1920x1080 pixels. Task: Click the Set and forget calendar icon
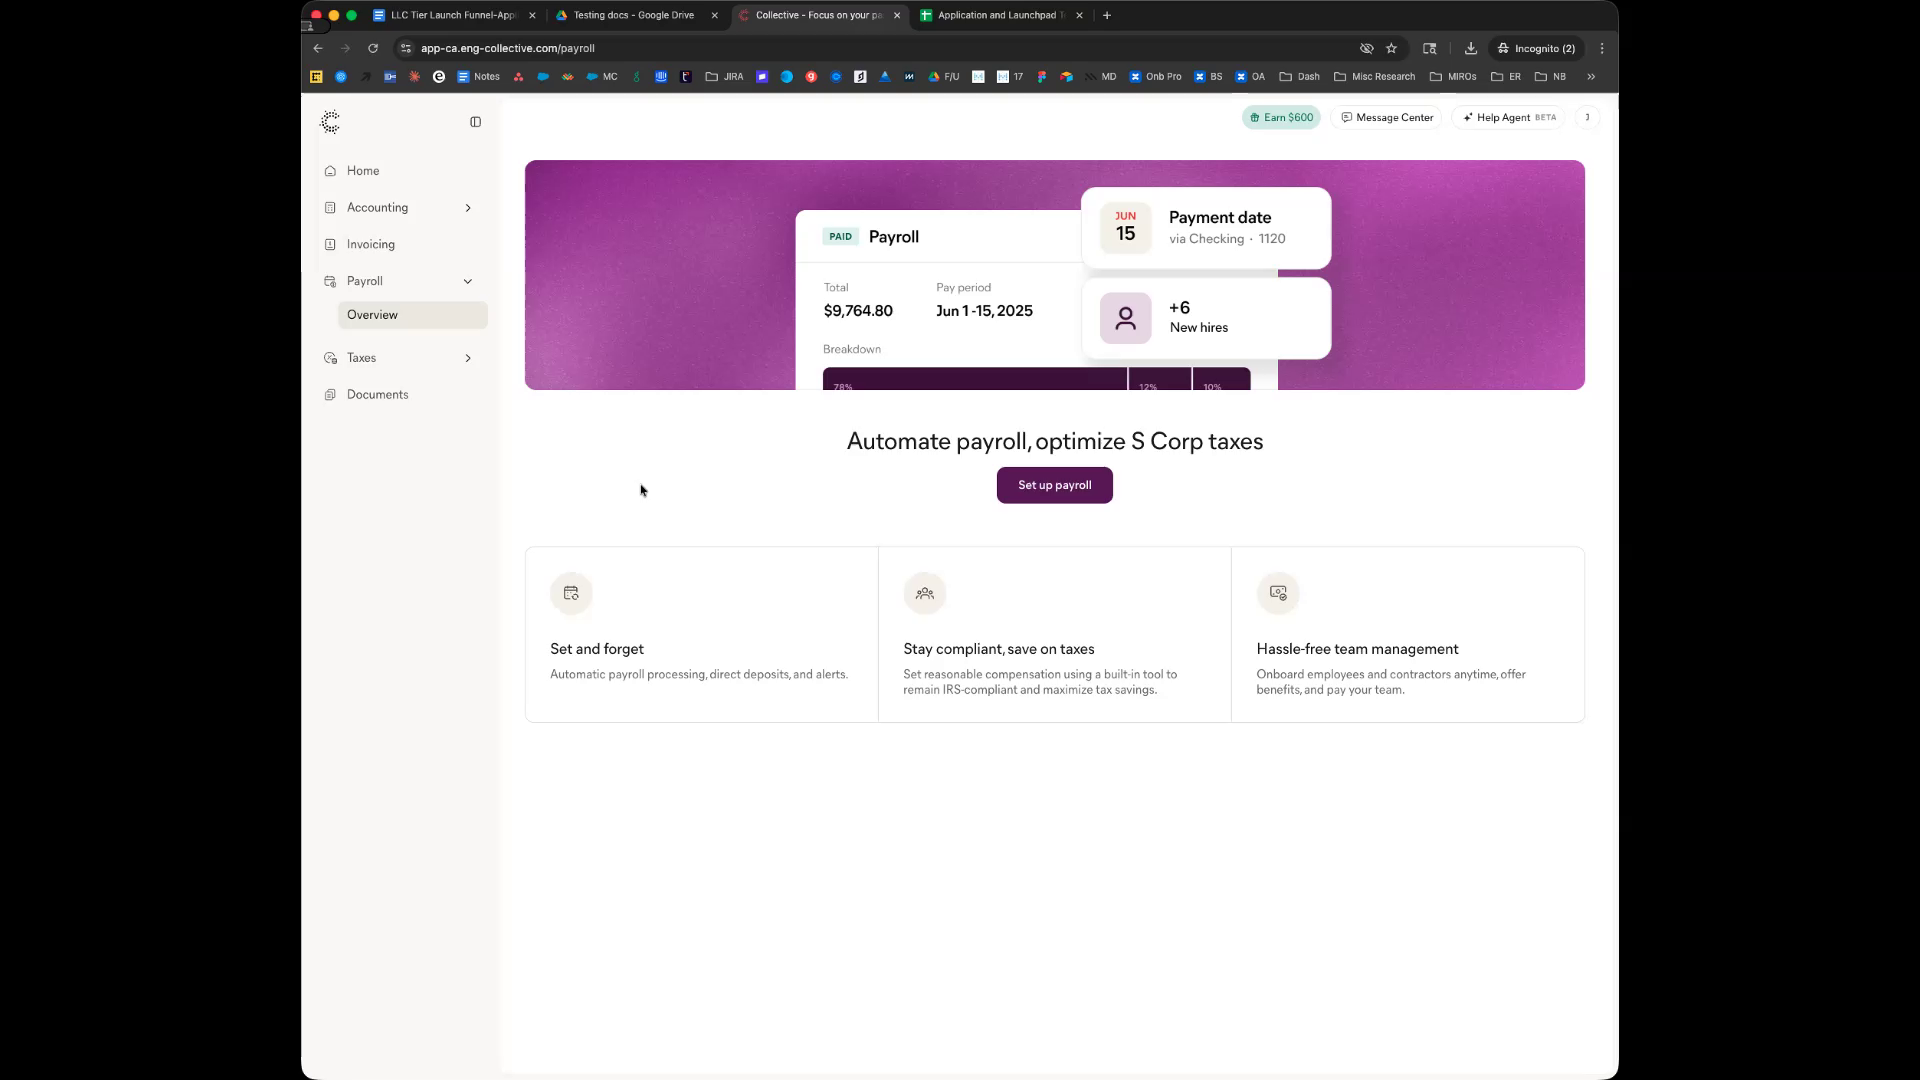tap(571, 594)
